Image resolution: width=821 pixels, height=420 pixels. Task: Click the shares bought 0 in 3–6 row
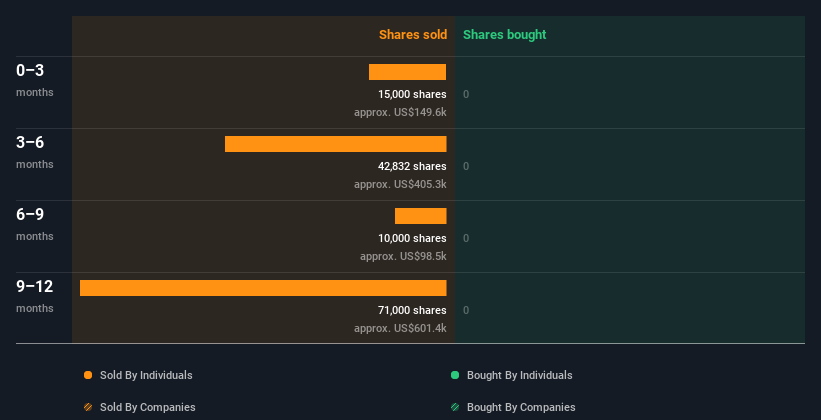pyautogui.click(x=466, y=166)
